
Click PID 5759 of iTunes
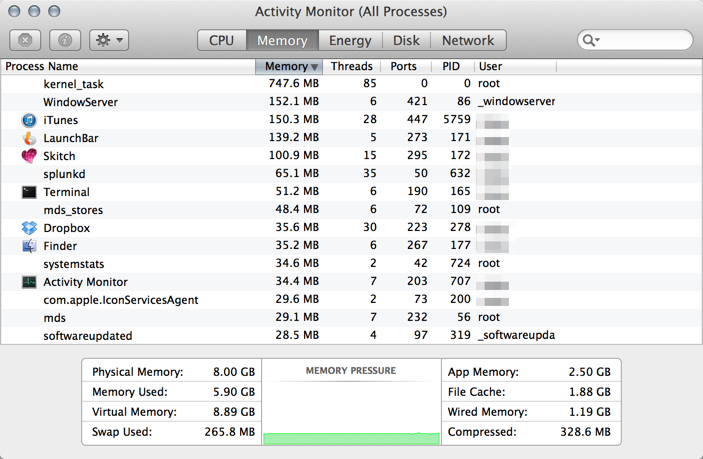coord(457,119)
